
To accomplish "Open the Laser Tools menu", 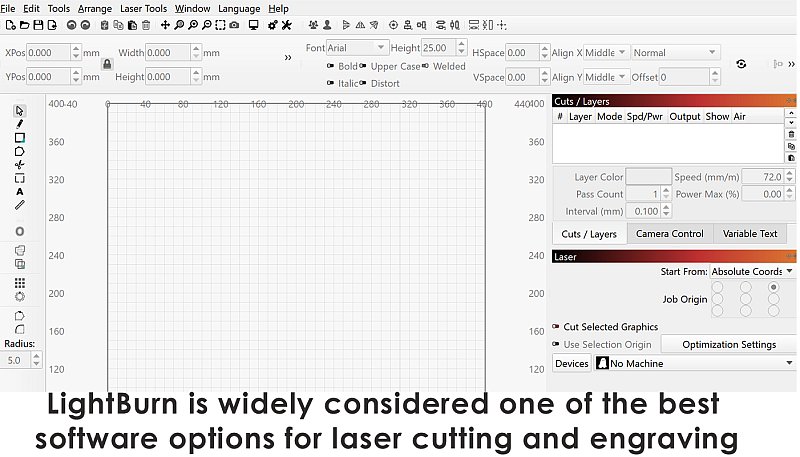I will pos(143,8).
